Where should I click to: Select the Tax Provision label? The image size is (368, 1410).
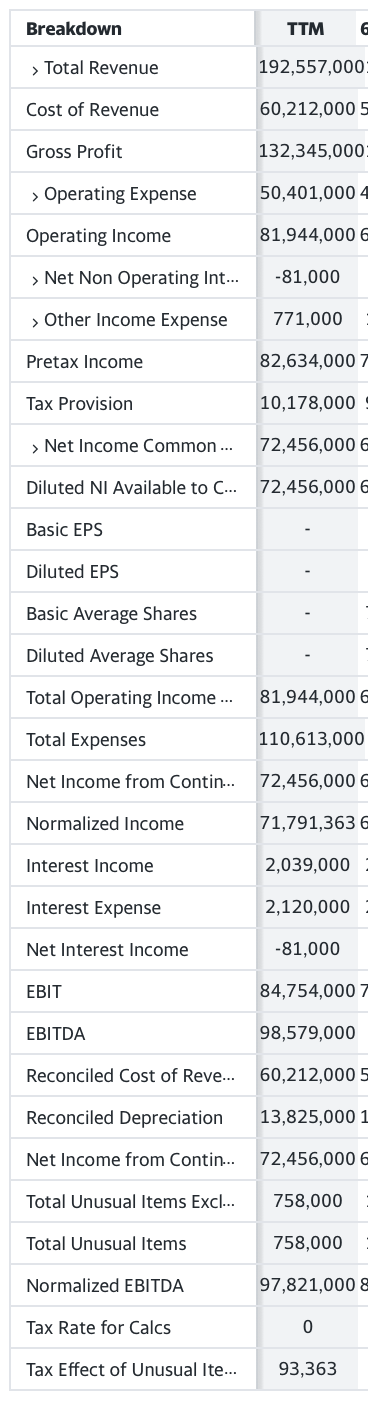(79, 404)
